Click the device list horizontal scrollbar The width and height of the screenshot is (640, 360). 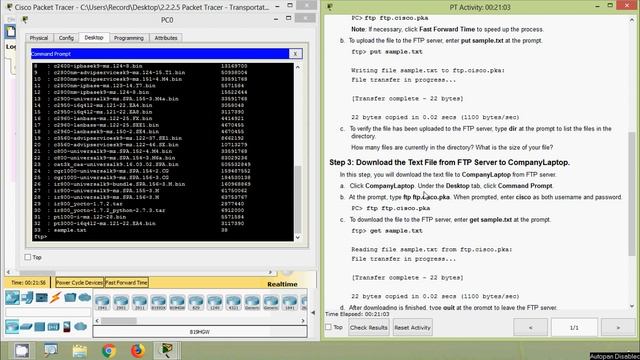[x=119, y=321]
